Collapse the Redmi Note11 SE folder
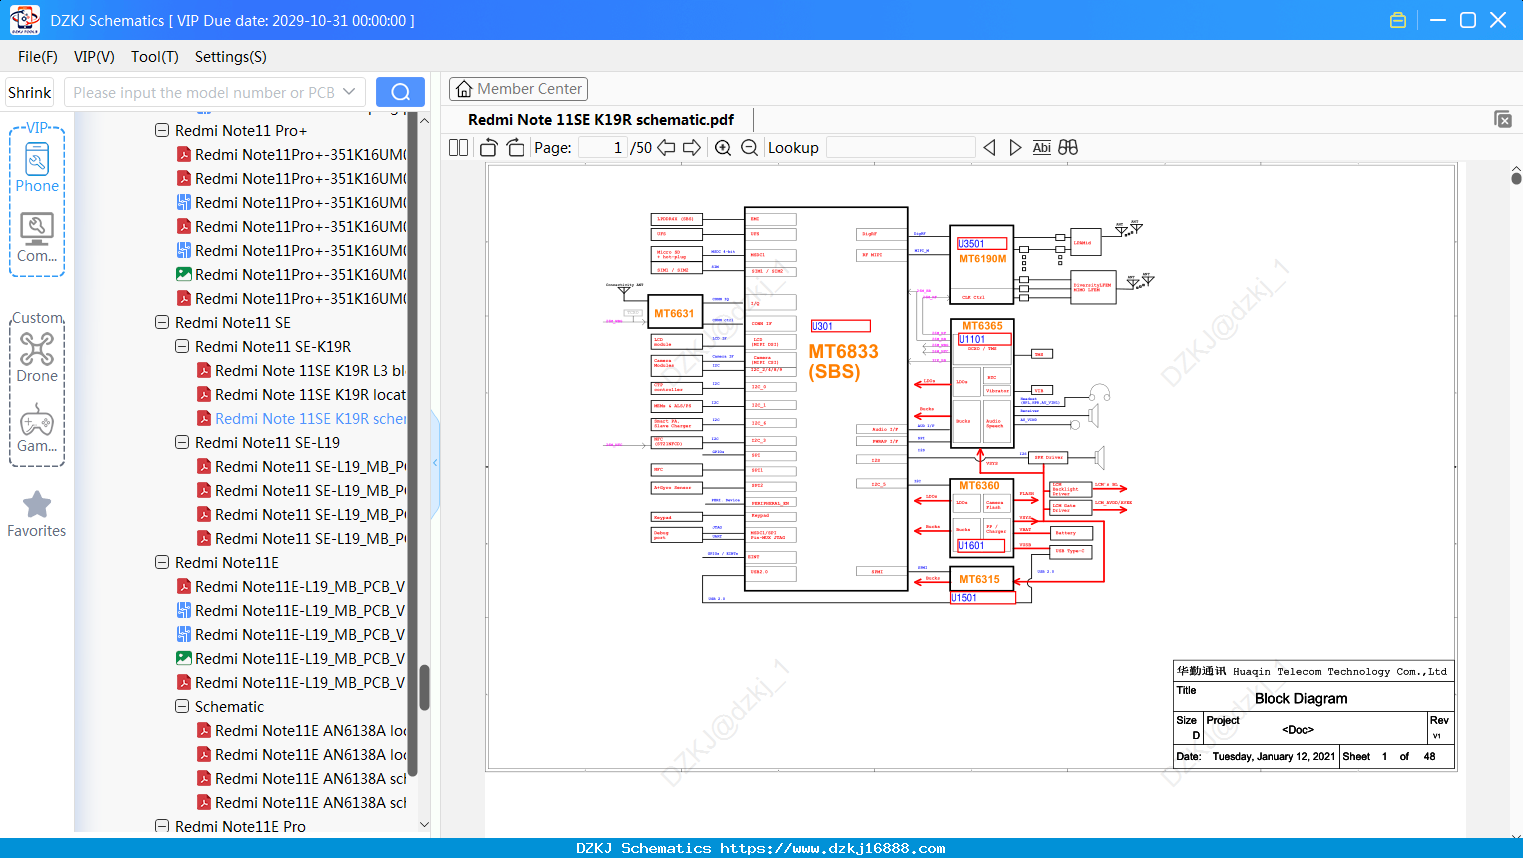 click(x=162, y=323)
